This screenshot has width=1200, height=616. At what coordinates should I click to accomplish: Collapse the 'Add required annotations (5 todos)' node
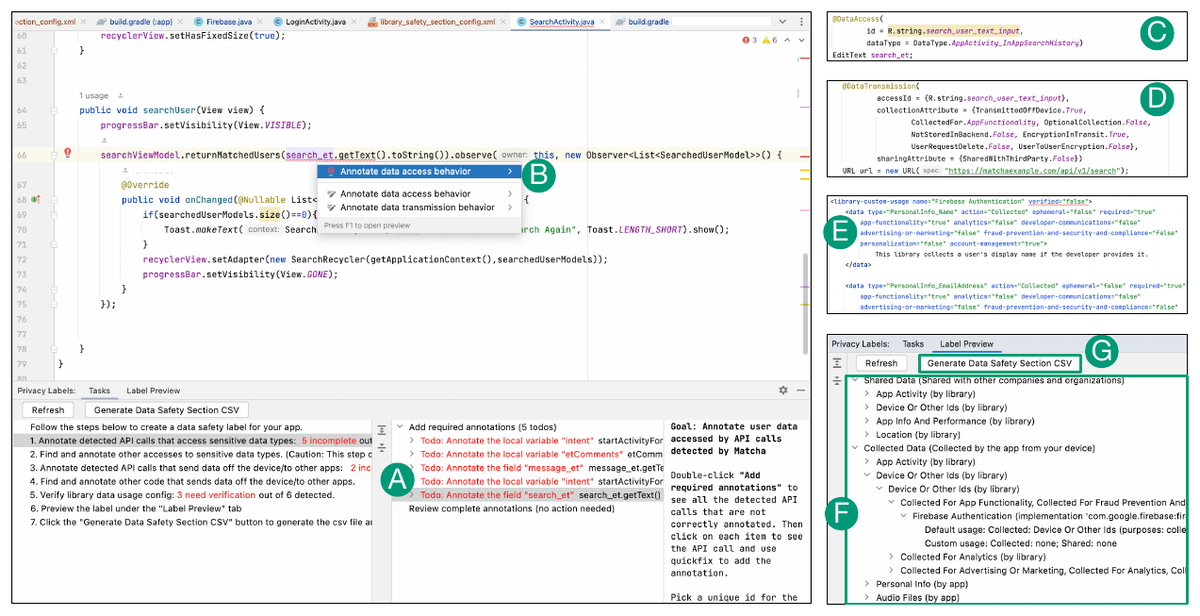[398, 427]
